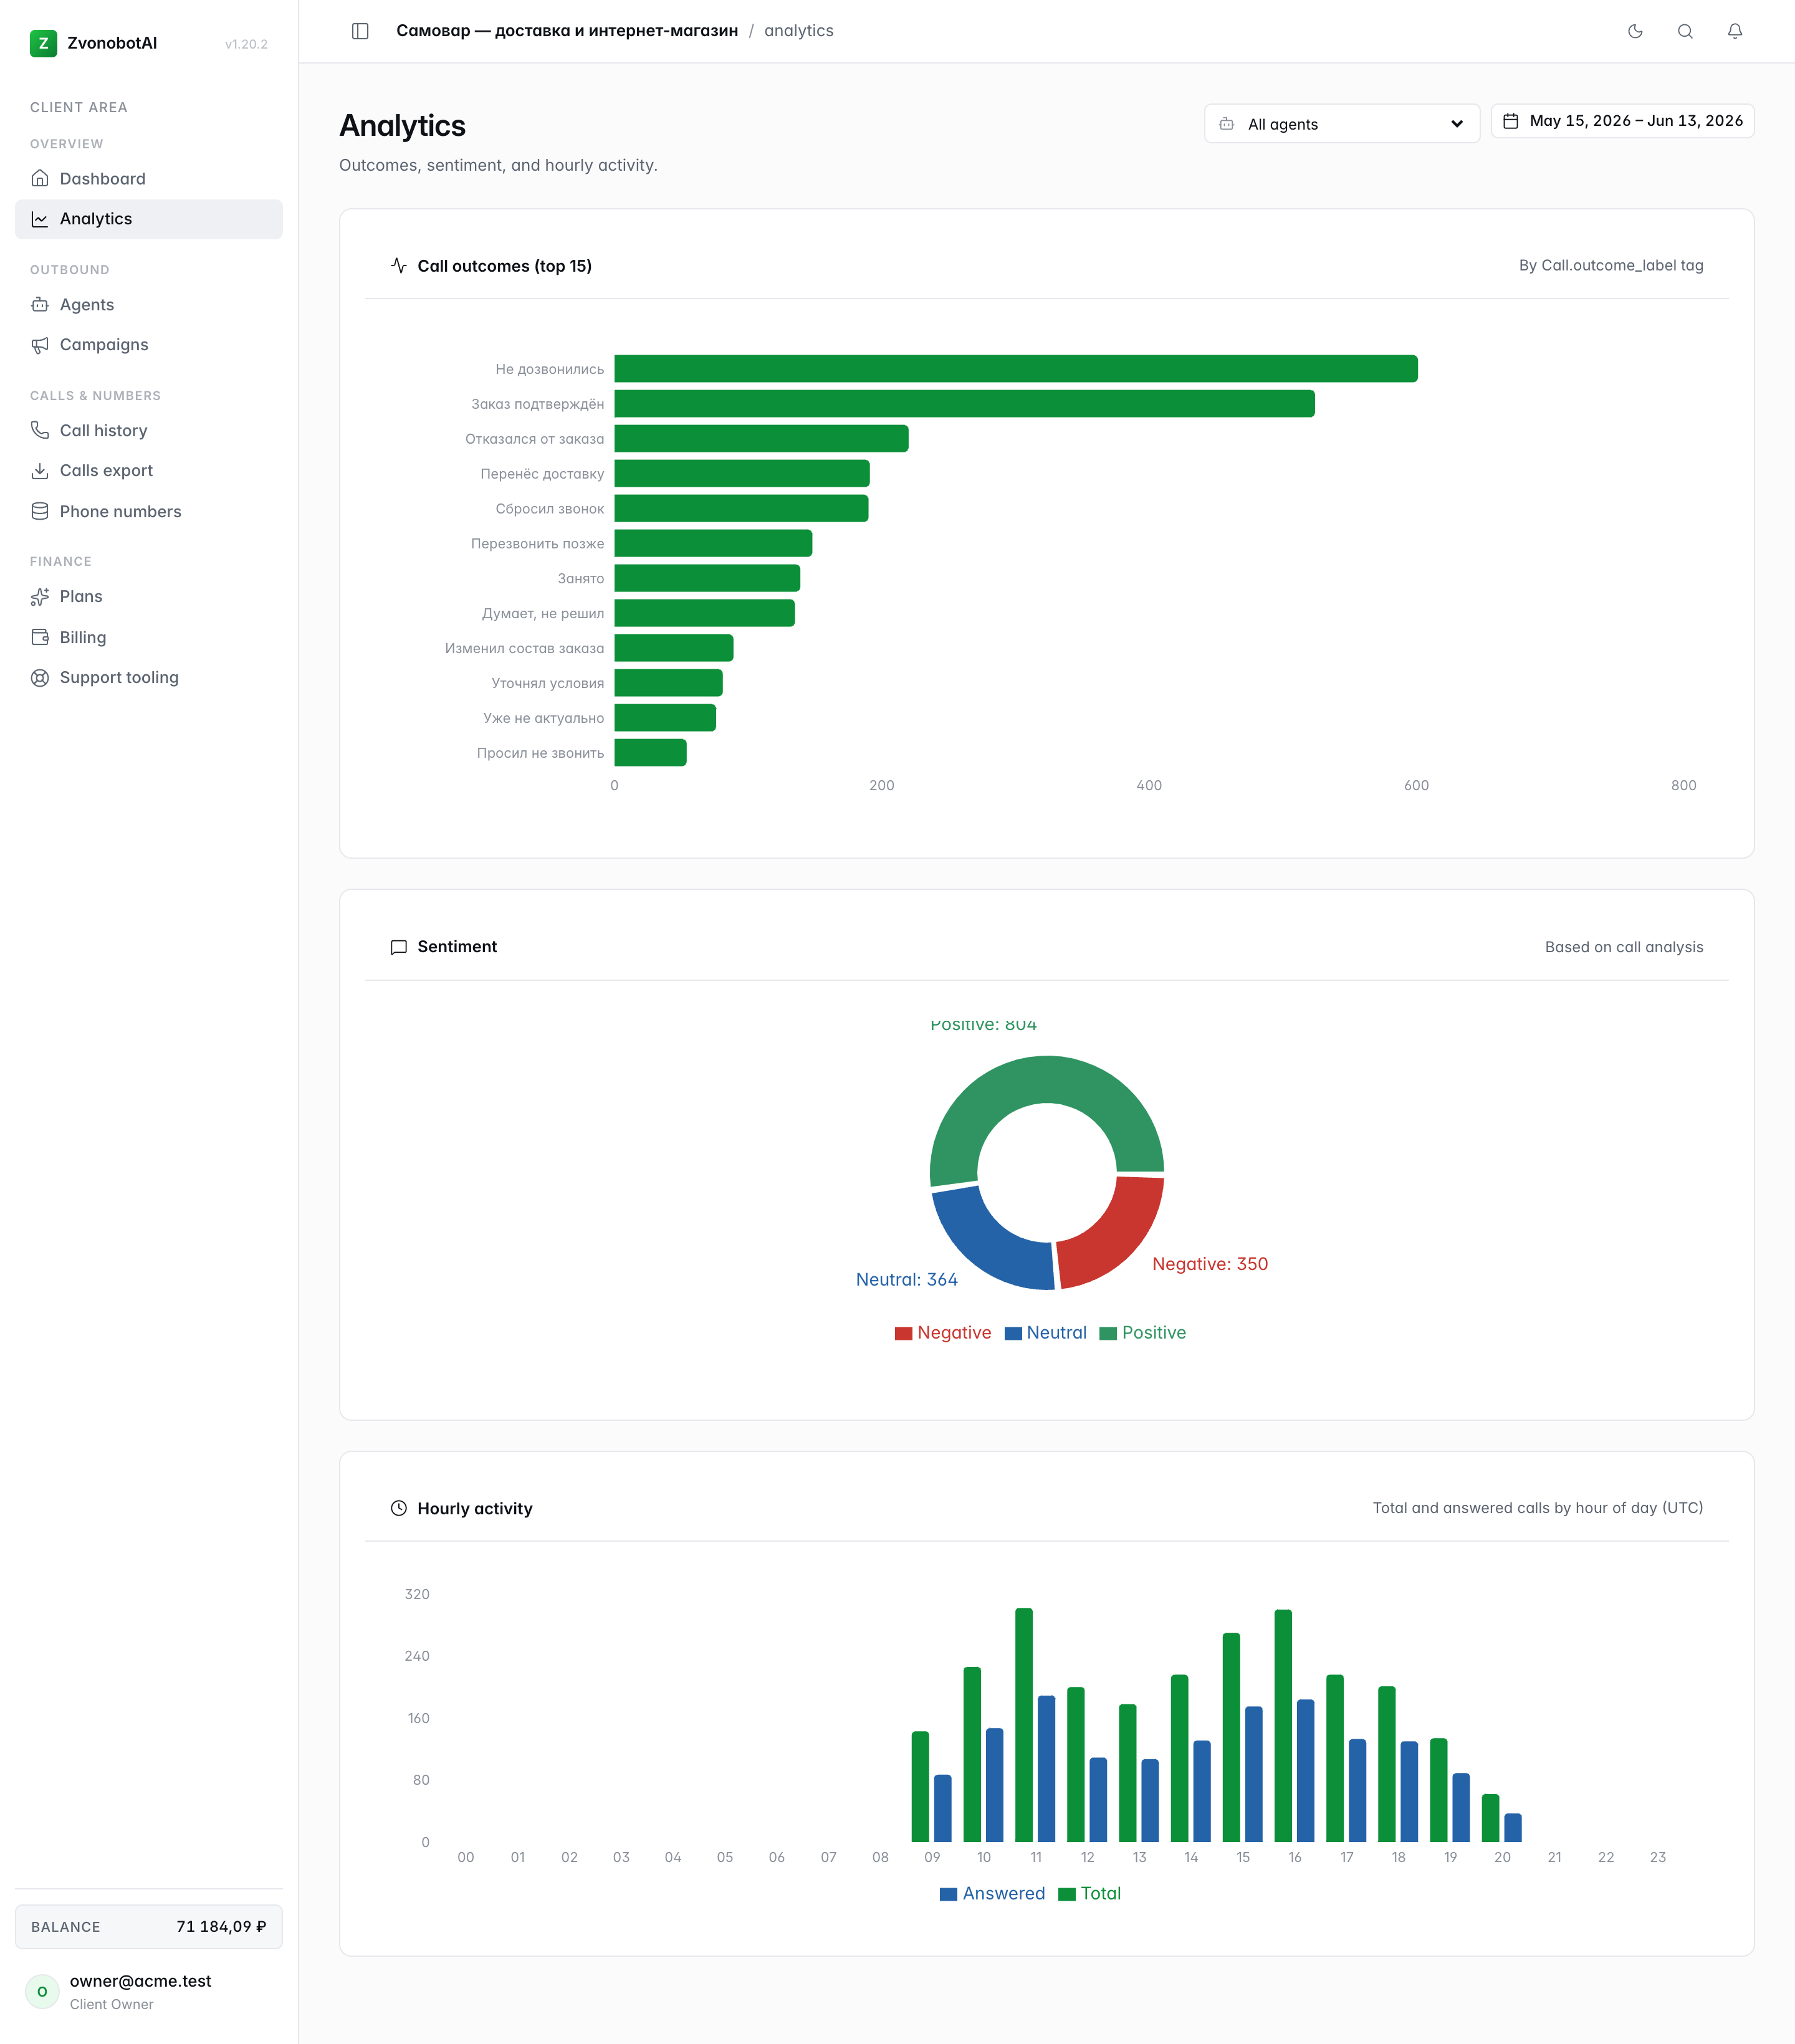The height and width of the screenshot is (2044, 1795).
Task: Click the analytics breadcrumb
Action: point(799,31)
